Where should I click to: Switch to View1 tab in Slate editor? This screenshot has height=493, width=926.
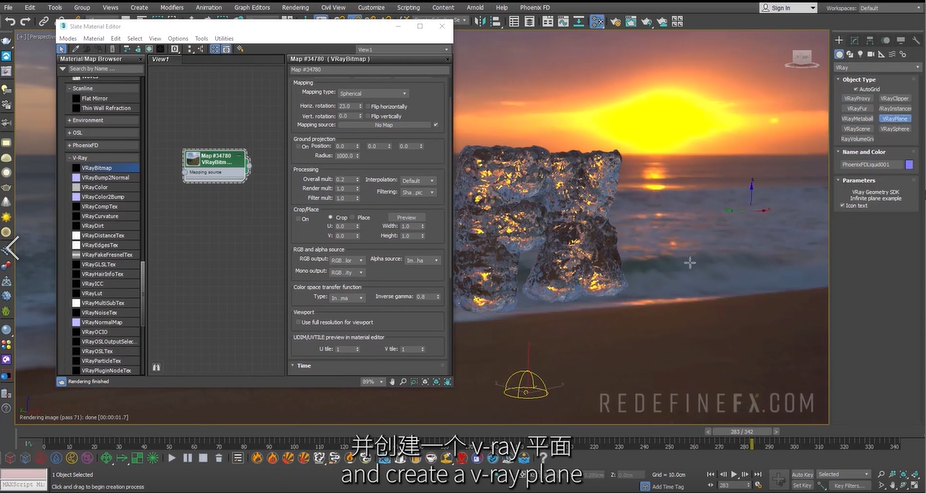pyautogui.click(x=161, y=59)
